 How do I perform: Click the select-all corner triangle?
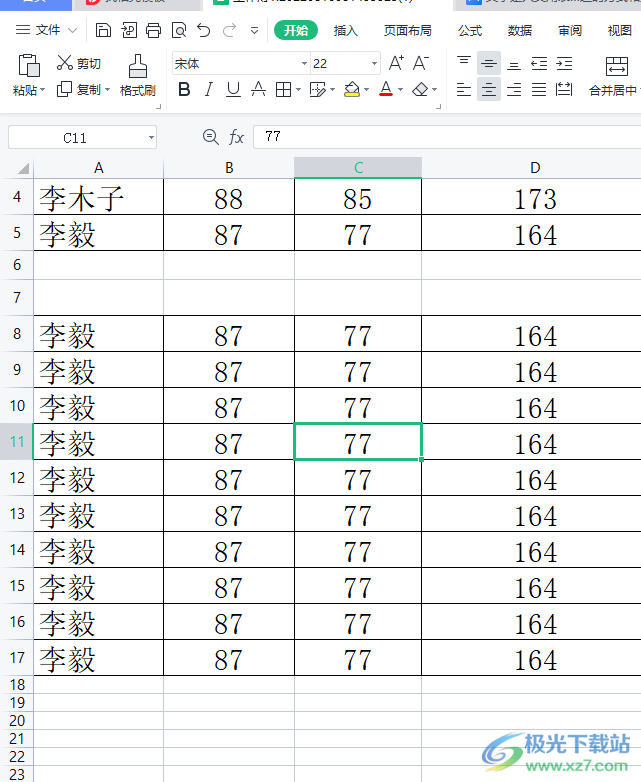[x=23, y=169]
